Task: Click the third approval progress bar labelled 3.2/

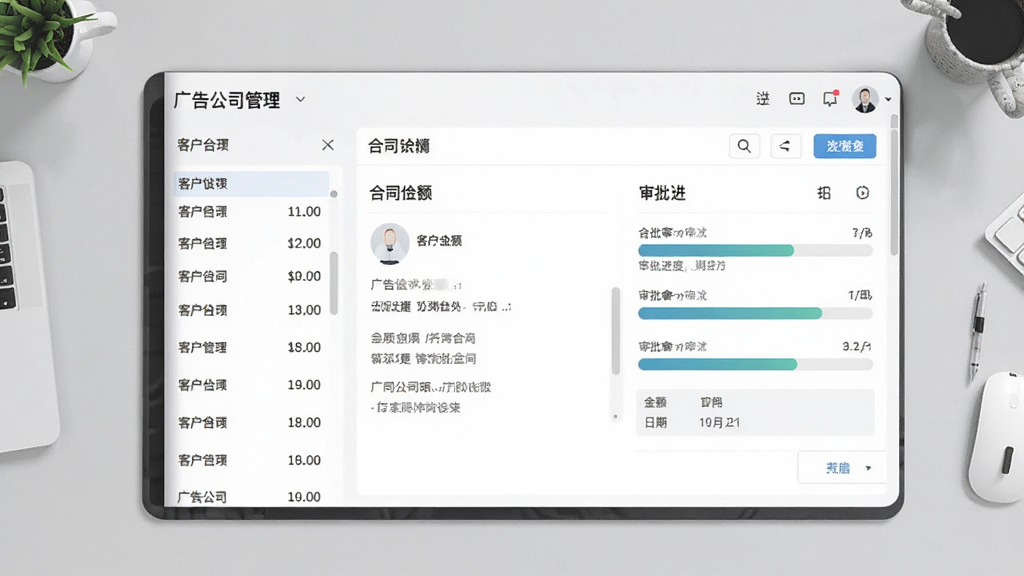Action: pyautogui.click(x=755, y=364)
